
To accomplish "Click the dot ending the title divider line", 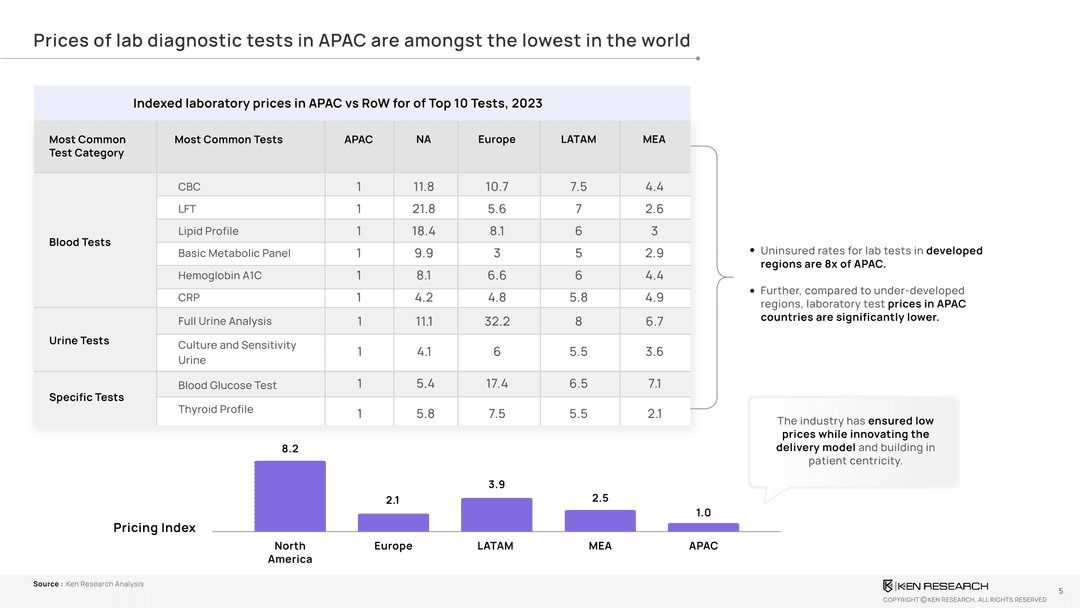I will [x=697, y=58].
